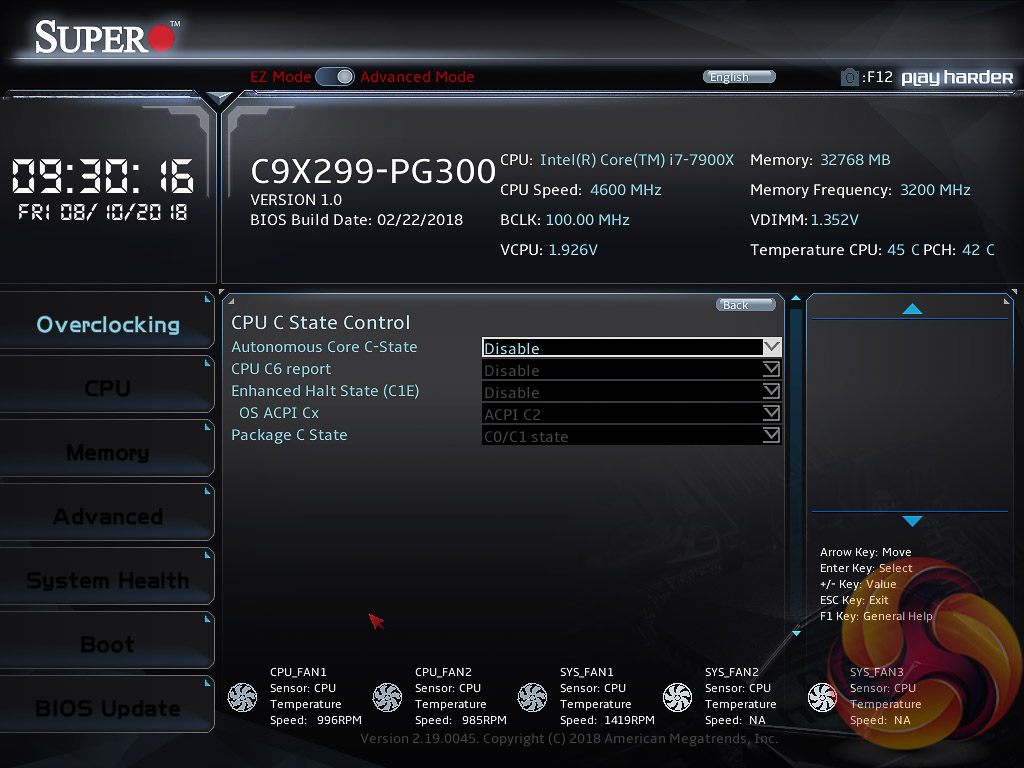Click the BIOS Build Date text
The width and height of the screenshot is (1024, 768).
pyautogui.click(x=357, y=220)
